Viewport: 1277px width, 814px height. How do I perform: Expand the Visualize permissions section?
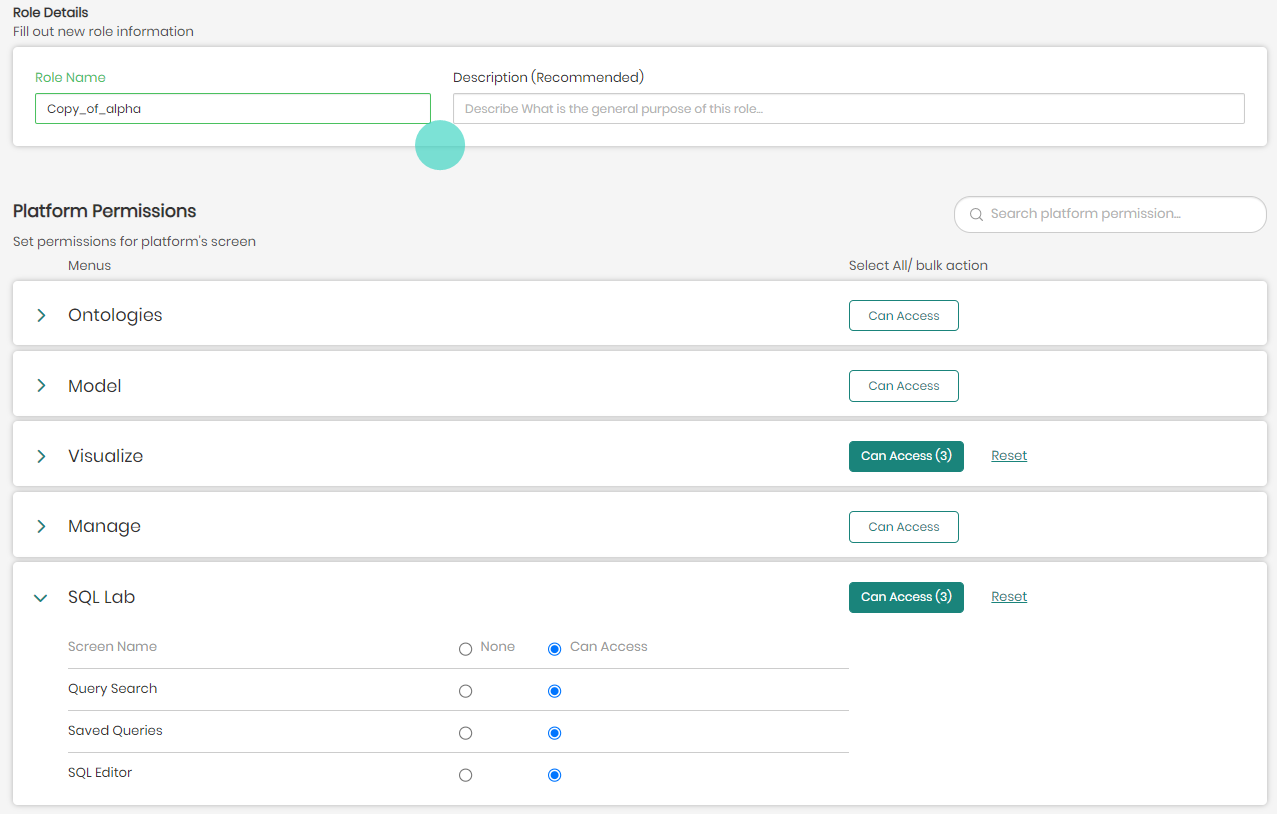point(40,455)
